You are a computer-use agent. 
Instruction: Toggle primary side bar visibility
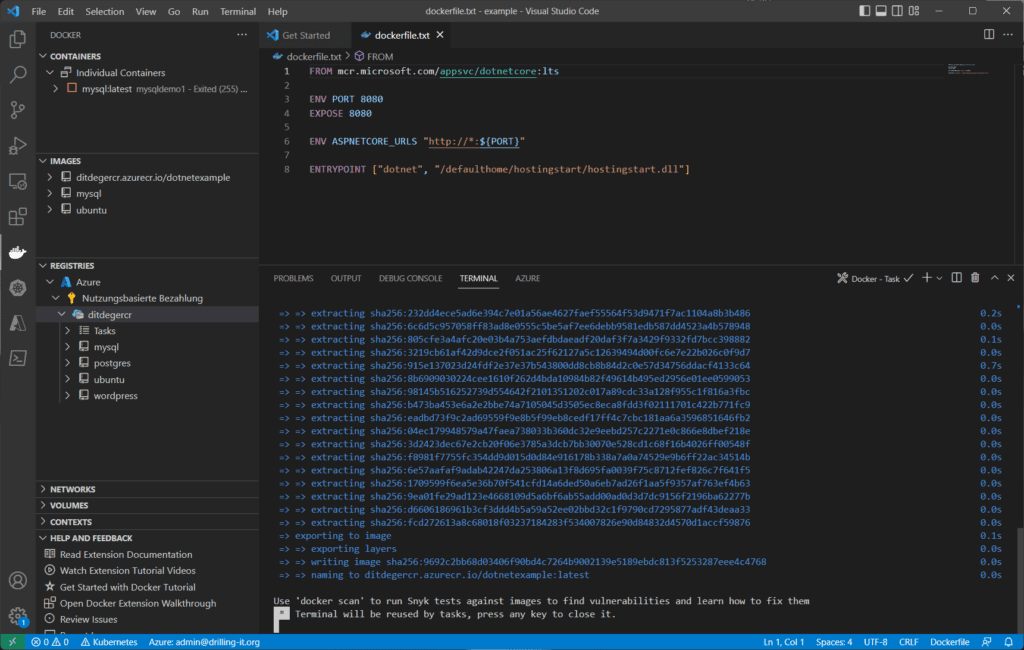click(864, 10)
